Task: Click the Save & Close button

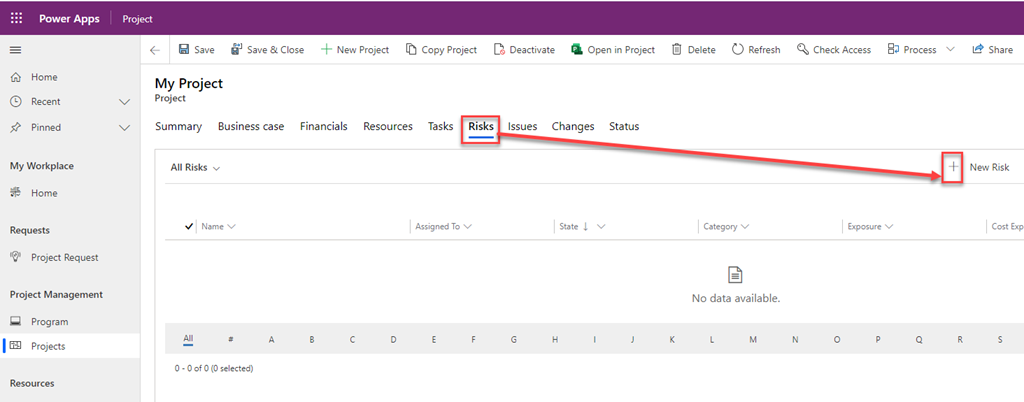Action: tap(267, 50)
